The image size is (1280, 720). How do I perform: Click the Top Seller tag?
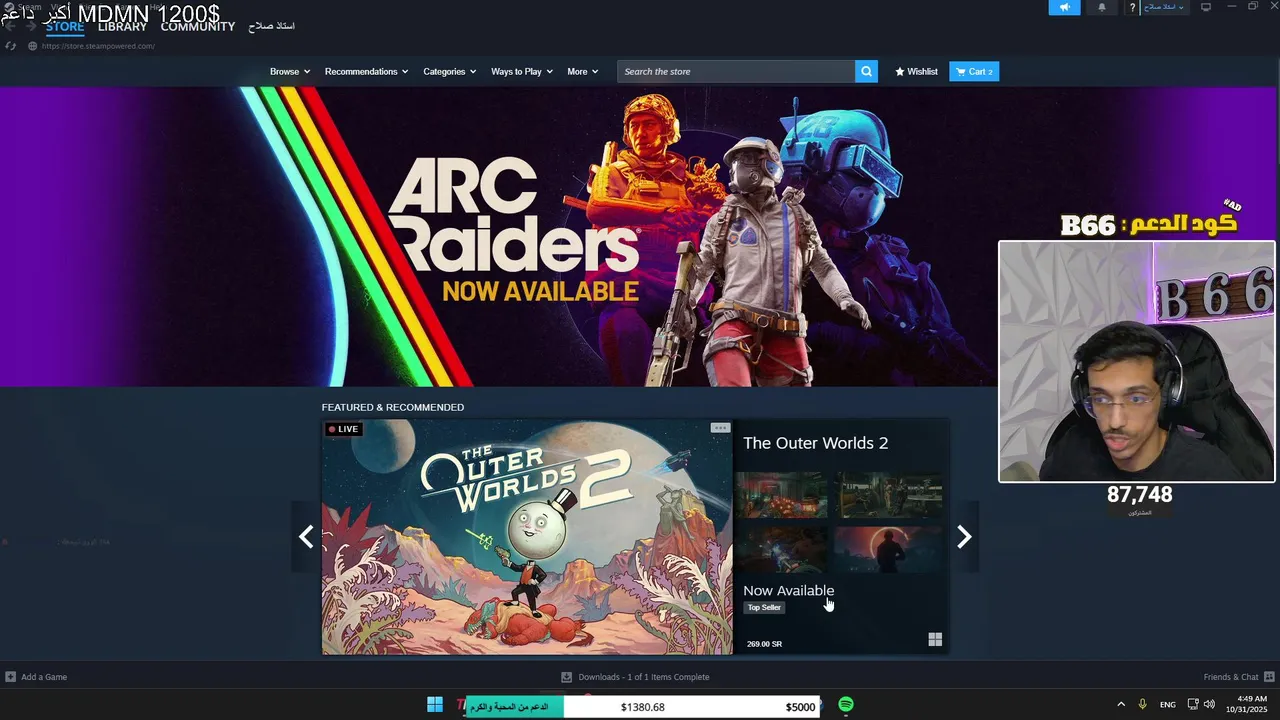tap(764, 608)
